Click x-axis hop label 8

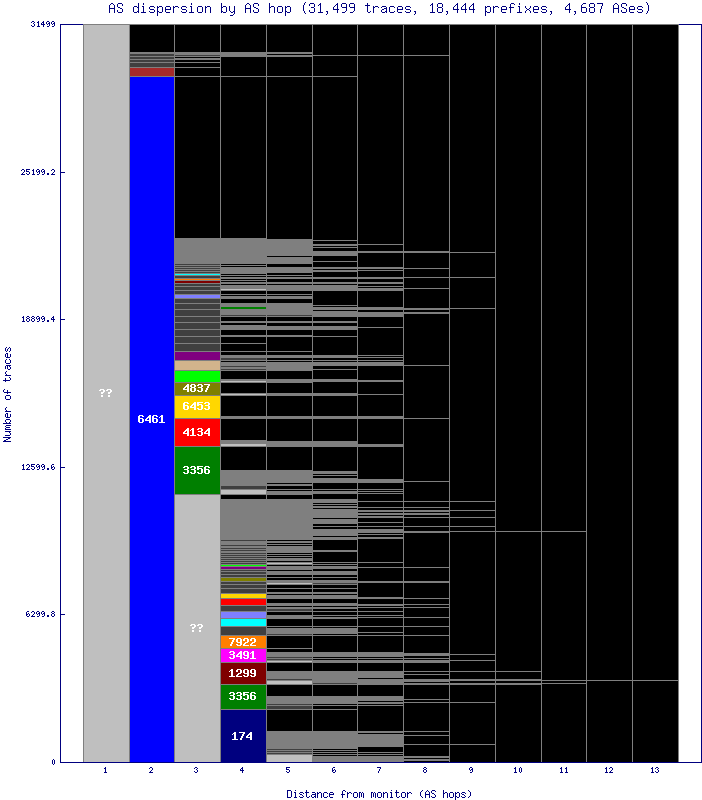(x=425, y=770)
